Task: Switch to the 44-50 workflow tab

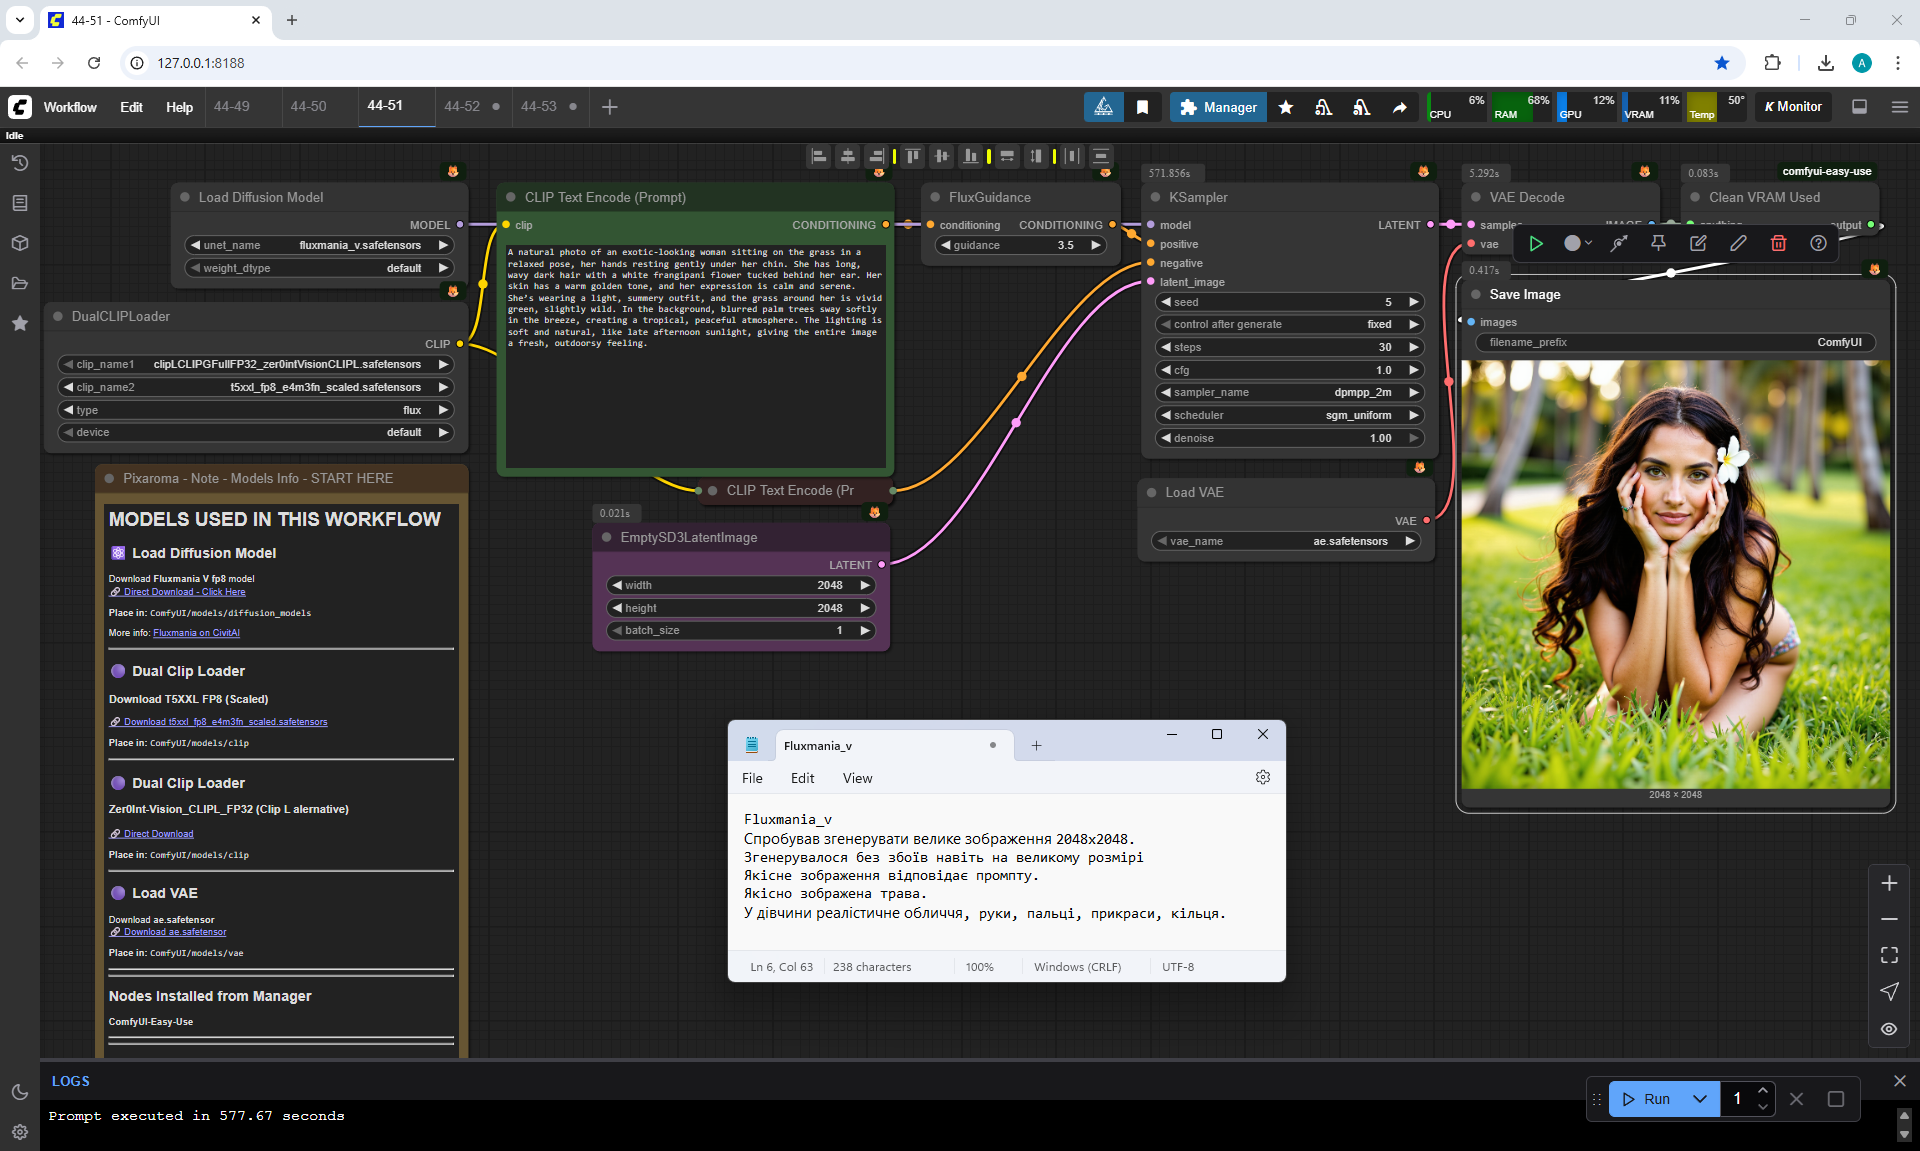Action: point(308,106)
